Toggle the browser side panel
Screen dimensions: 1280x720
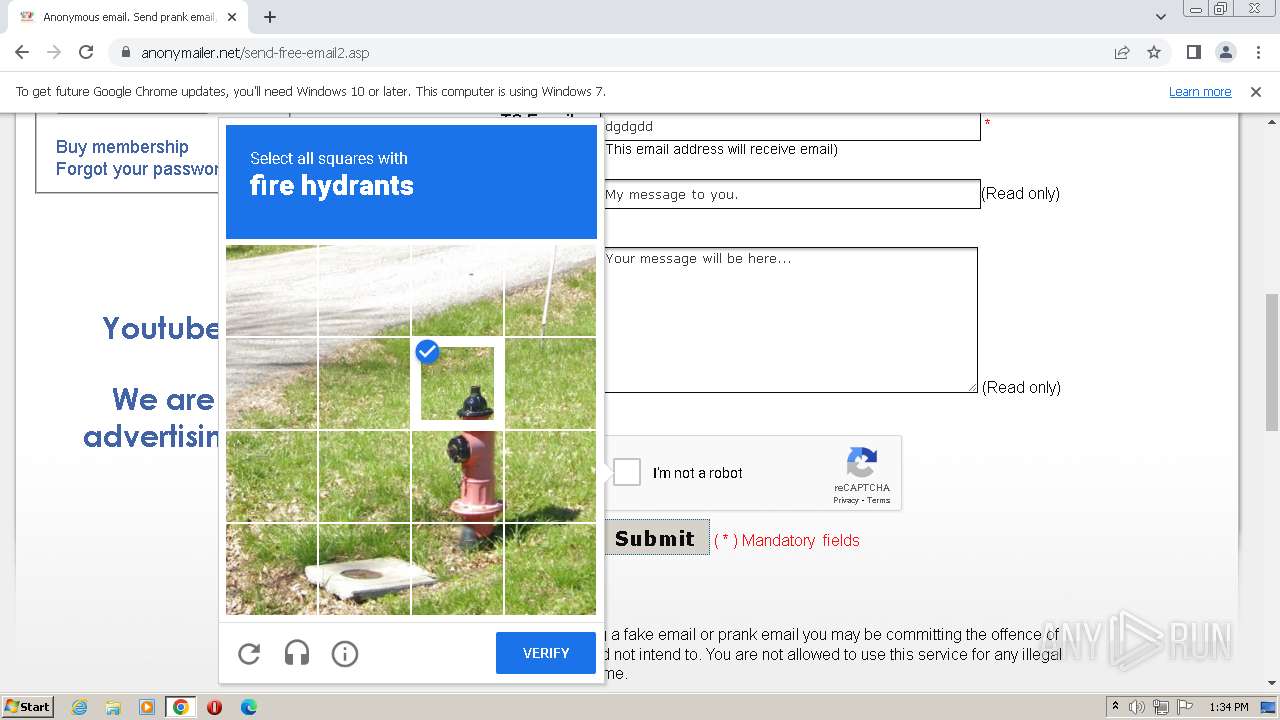[x=1193, y=52]
